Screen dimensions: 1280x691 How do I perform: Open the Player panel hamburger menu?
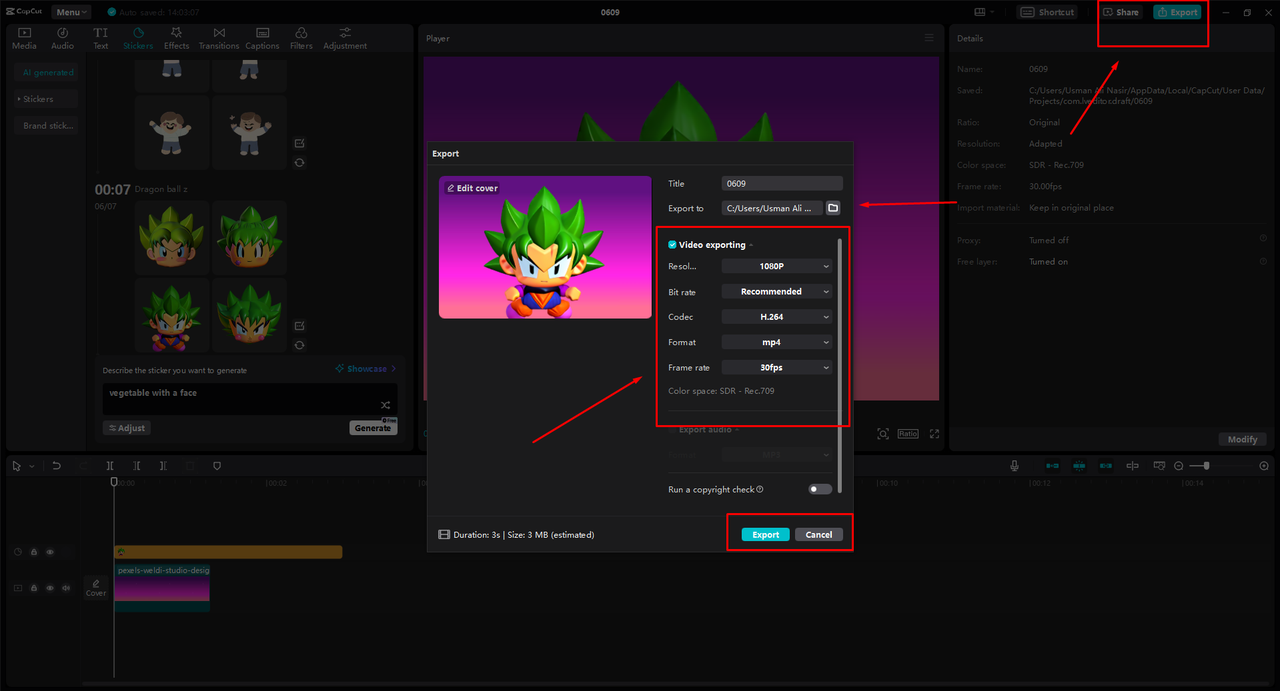coord(929,38)
